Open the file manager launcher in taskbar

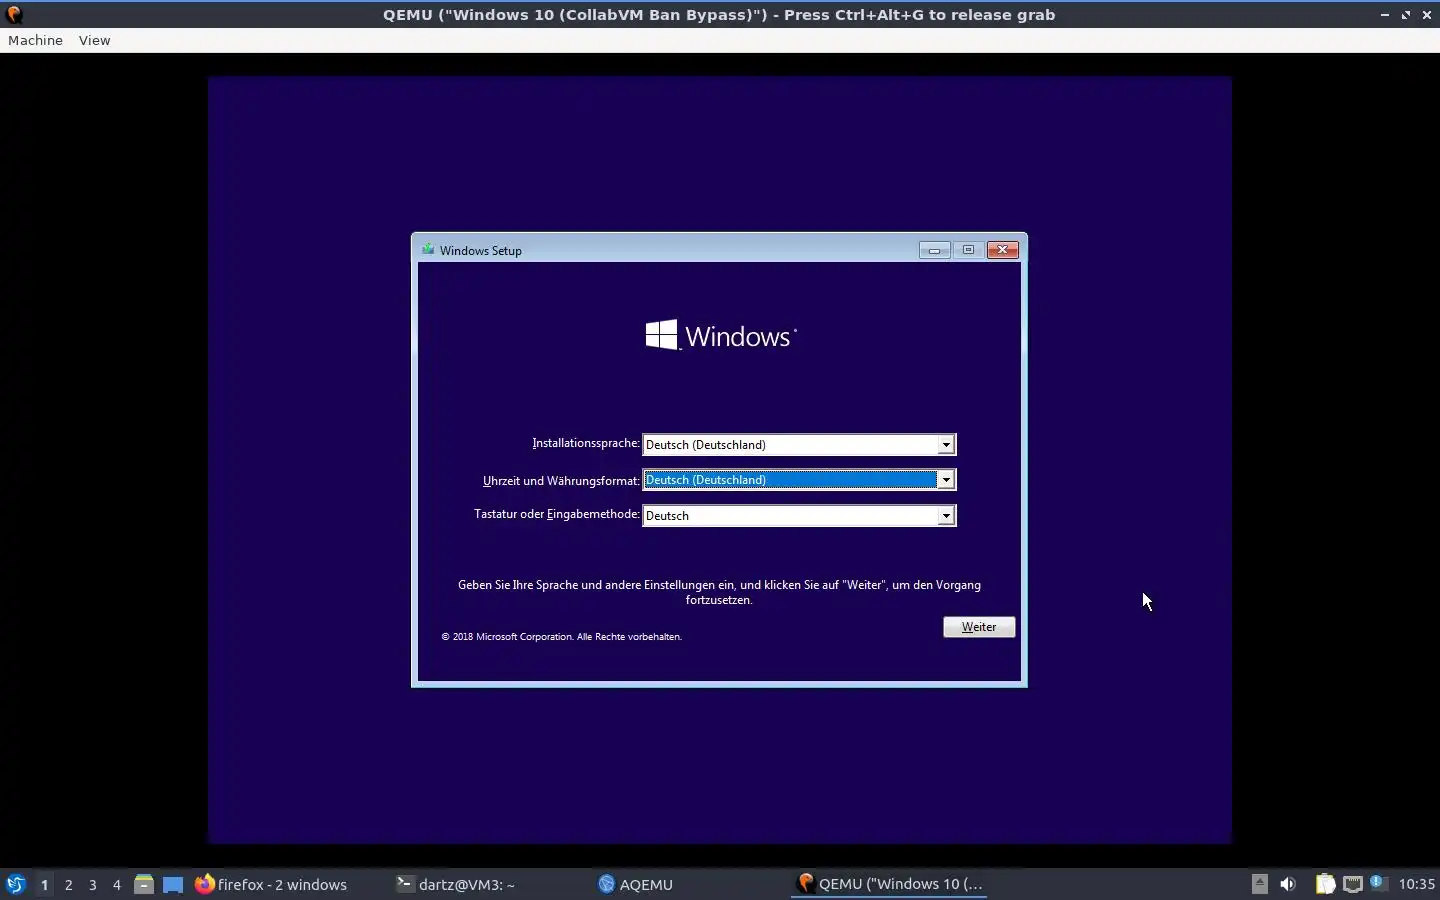pyautogui.click(x=144, y=884)
